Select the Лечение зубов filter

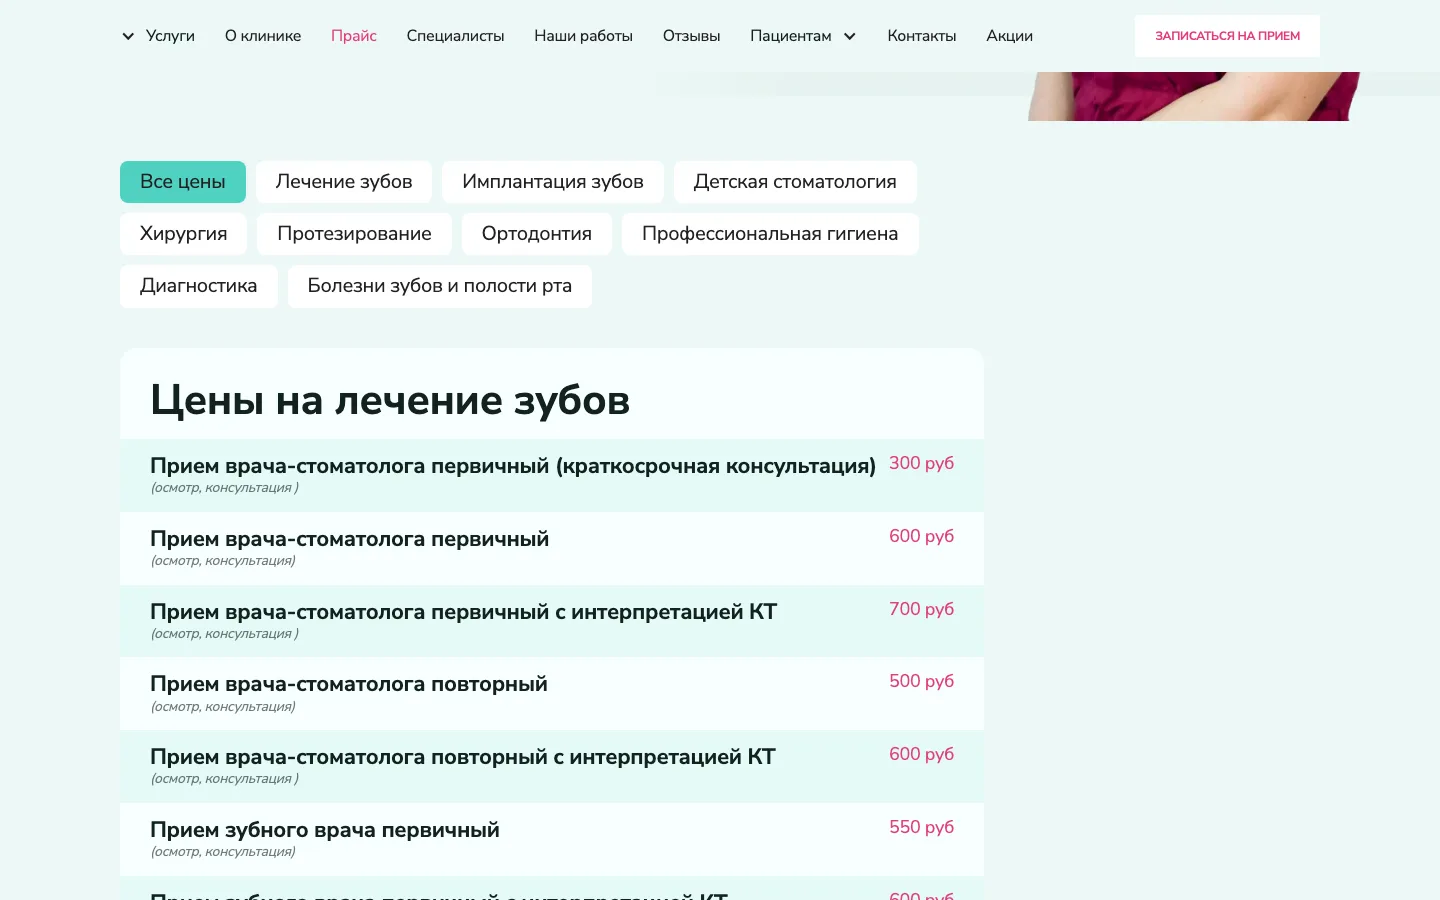point(344,182)
